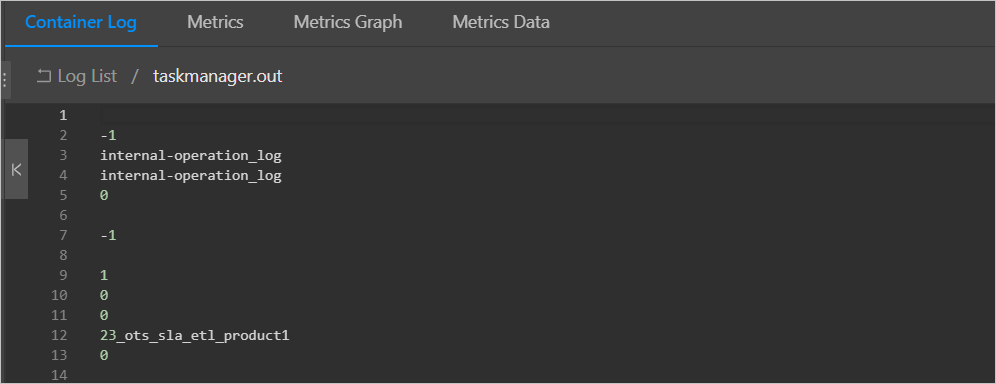Screen dimensions: 996x384
Task: Click the taskmanager.out breadcrumb
Action: point(217,76)
